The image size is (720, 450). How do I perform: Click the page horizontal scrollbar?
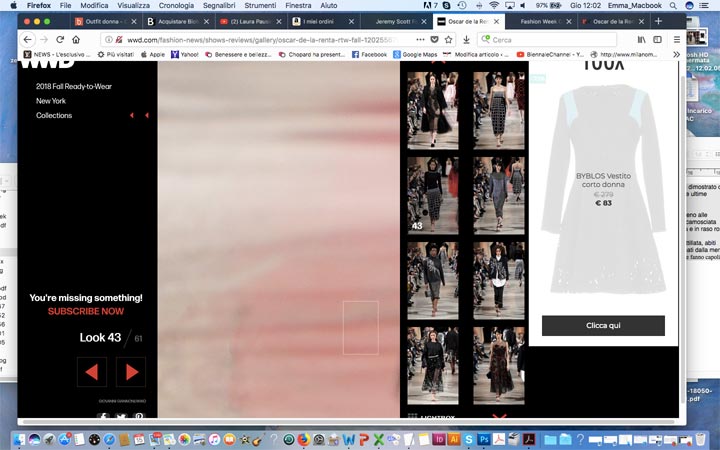pos(348,421)
